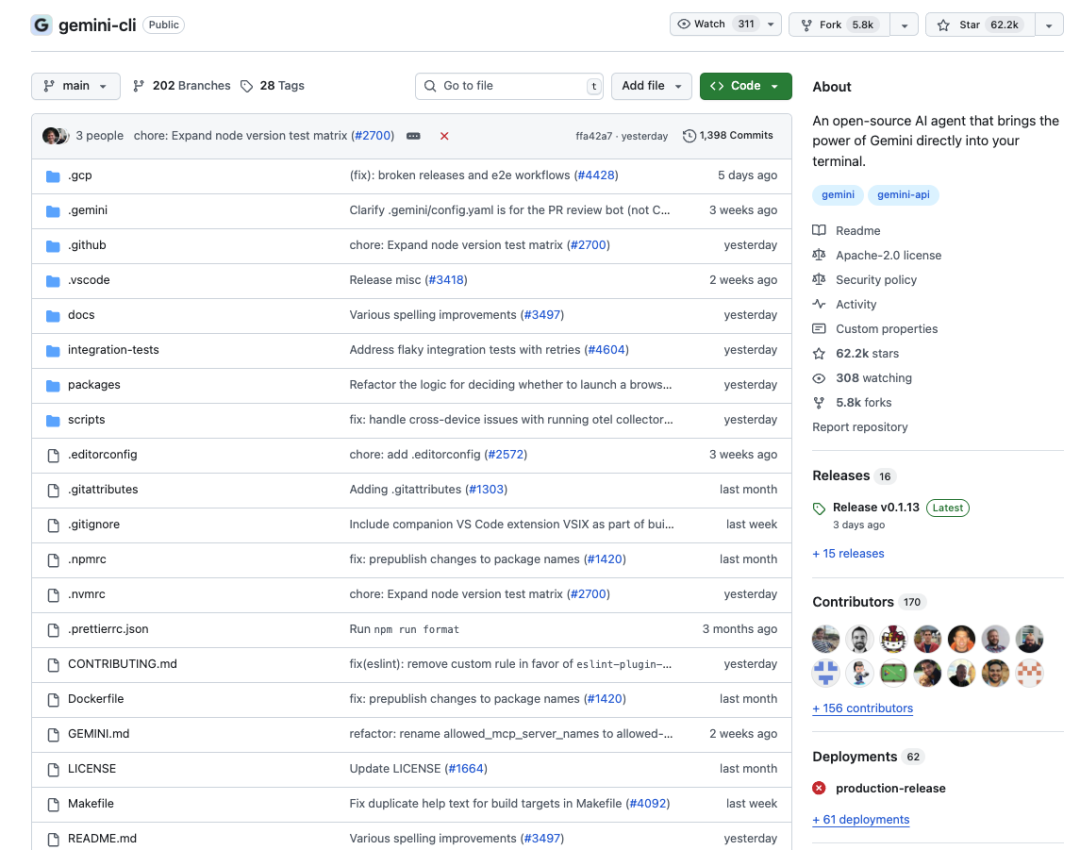The image size is (1080, 850).
Task: Click the .editorconfig file icon
Action: coord(53,455)
